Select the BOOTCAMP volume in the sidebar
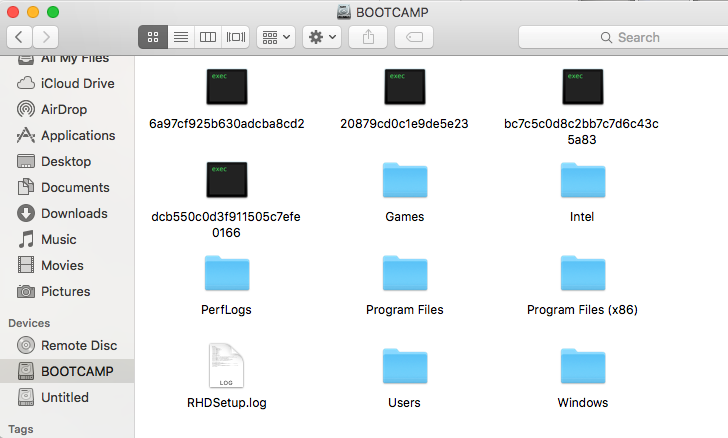Image resolution: width=728 pixels, height=438 pixels. [x=67, y=371]
